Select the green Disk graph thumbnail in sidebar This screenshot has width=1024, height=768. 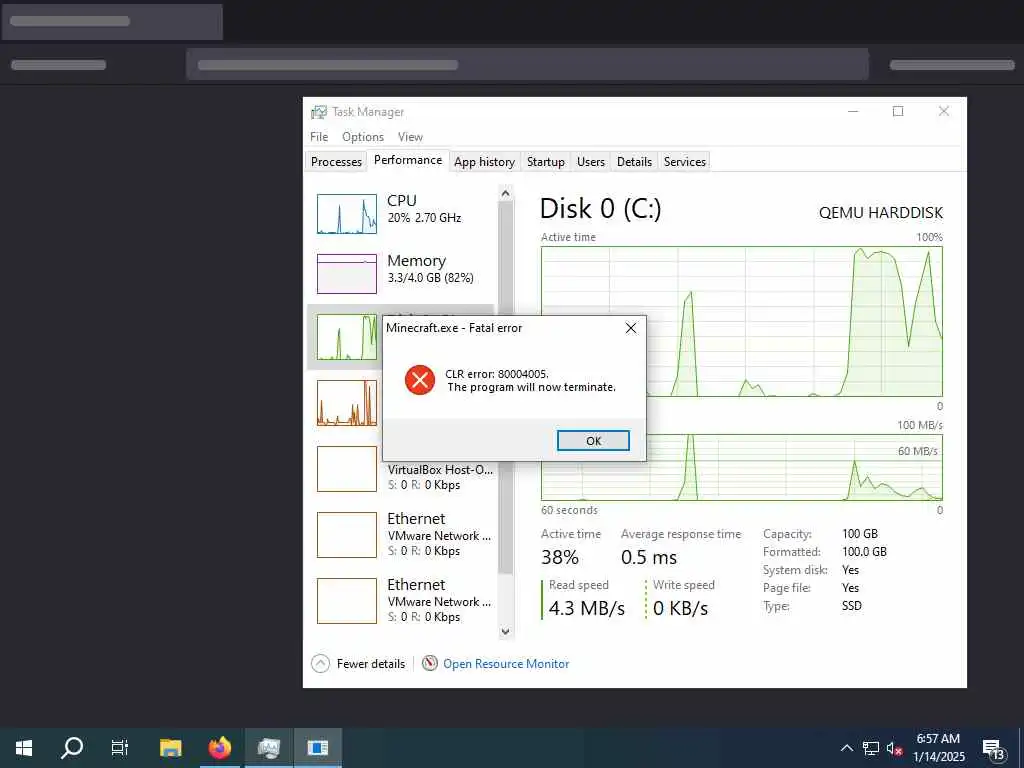[347, 337]
